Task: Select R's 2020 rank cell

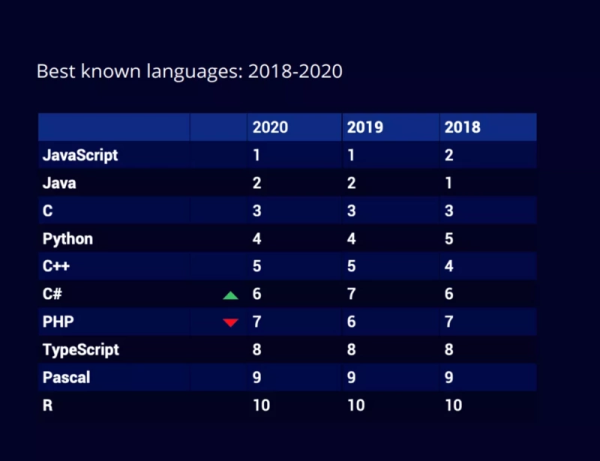Action: tap(260, 406)
